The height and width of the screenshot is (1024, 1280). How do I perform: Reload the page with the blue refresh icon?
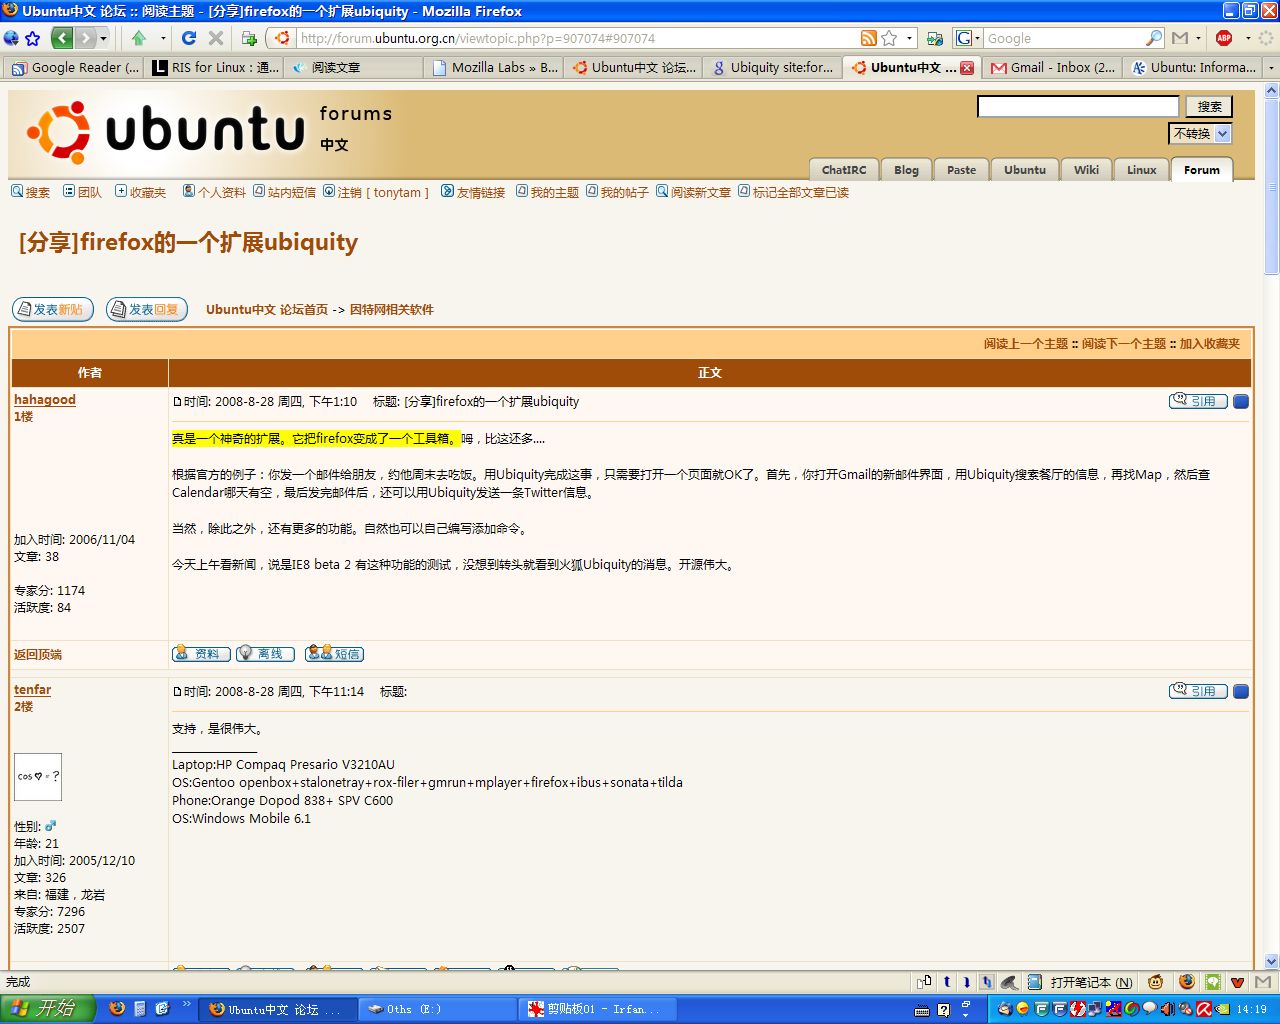189,38
